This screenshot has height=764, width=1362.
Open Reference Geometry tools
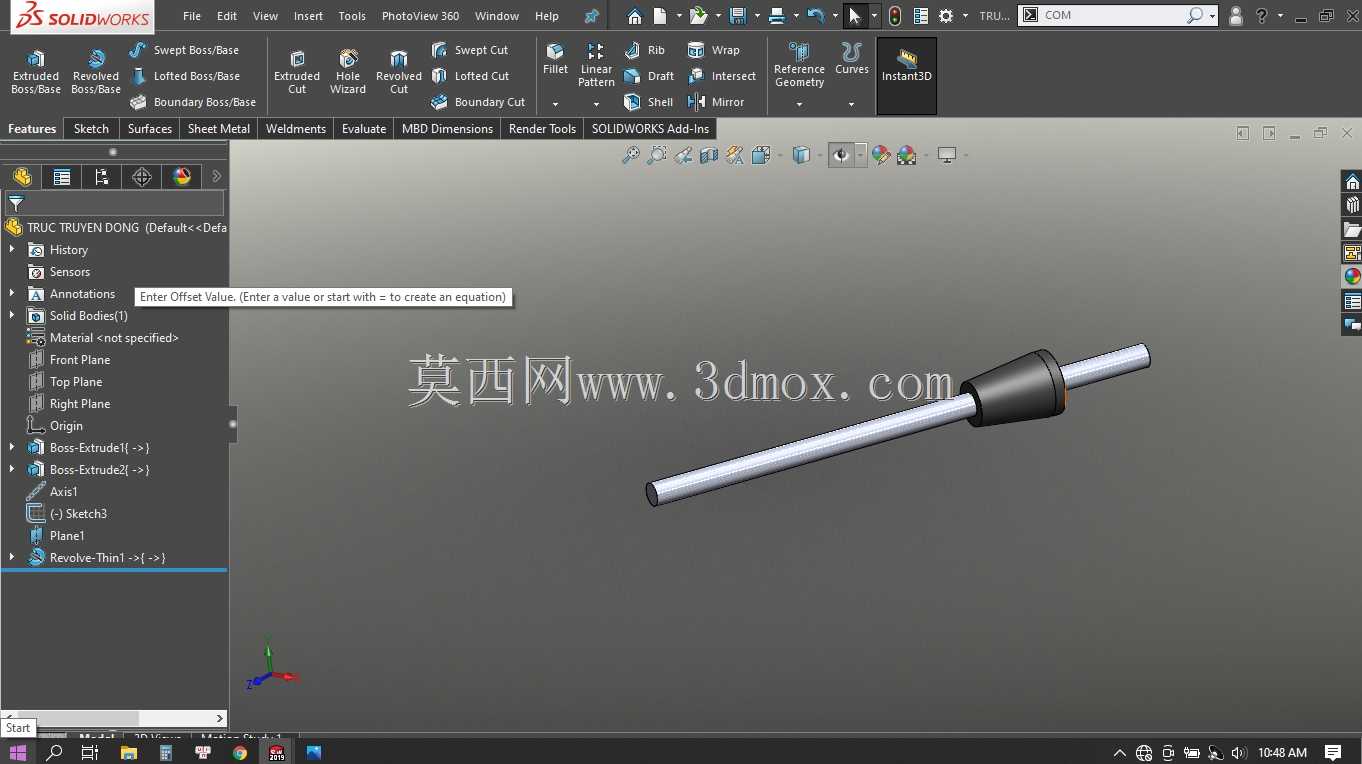click(x=799, y=65)
